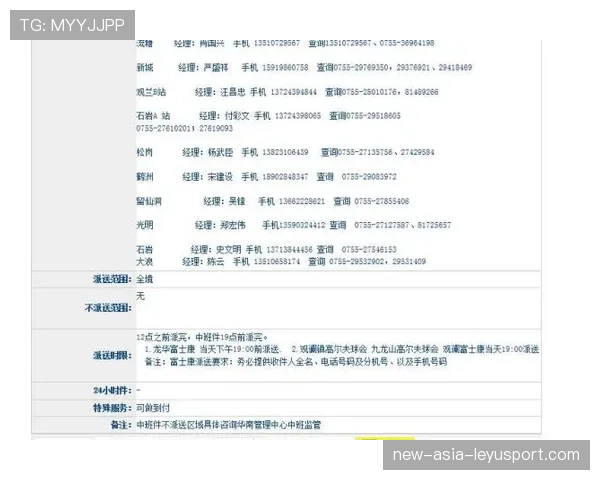Viewport: 600px width, 480px height.
Task: Select the line starting 12点之前派完
Action: 202,337
